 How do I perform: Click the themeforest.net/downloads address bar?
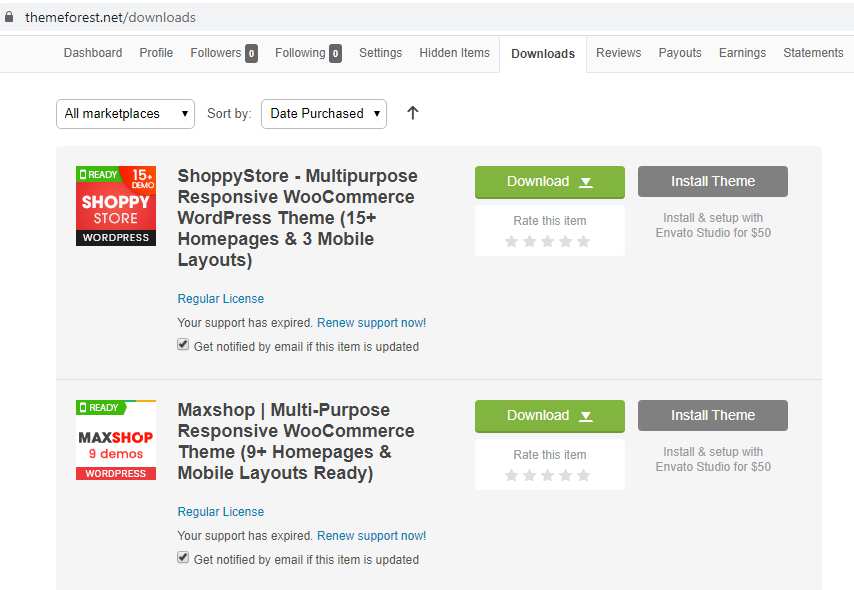point(111,17)
